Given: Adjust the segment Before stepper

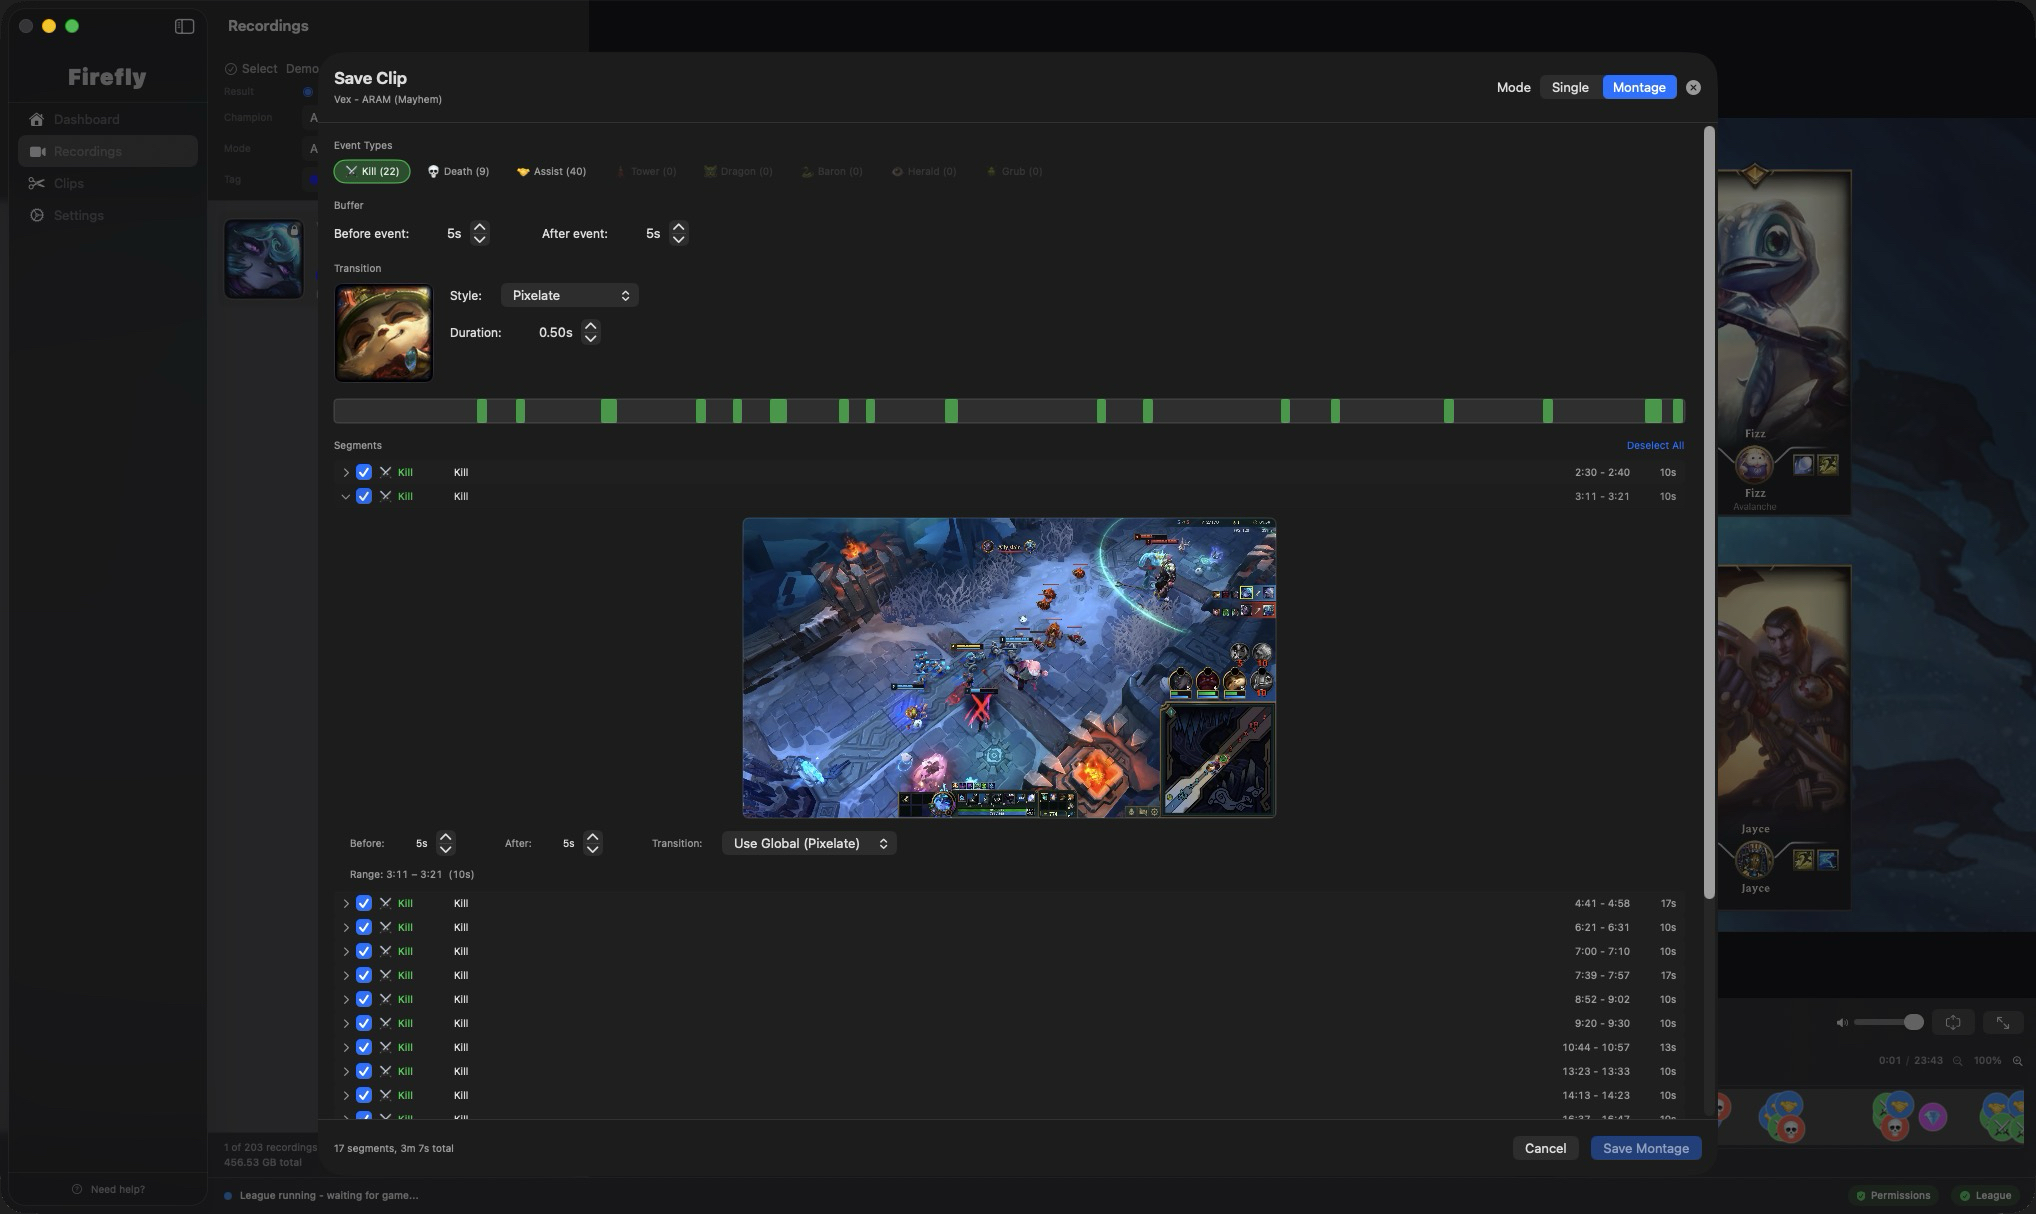Looking at the screenshot, I should point(446,843).
